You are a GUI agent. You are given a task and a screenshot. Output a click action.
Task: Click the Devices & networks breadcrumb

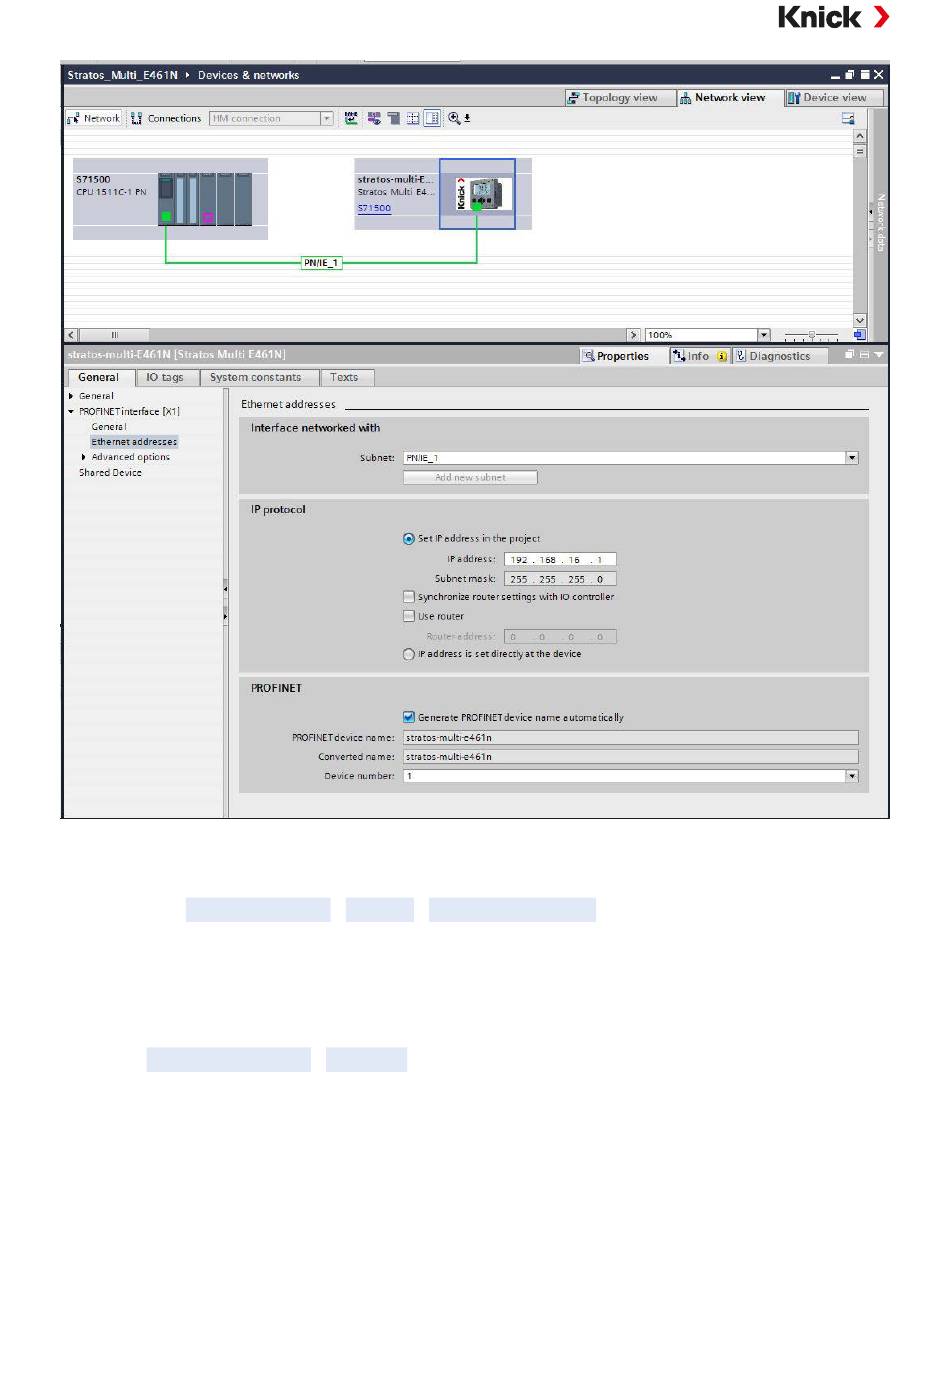248,75
